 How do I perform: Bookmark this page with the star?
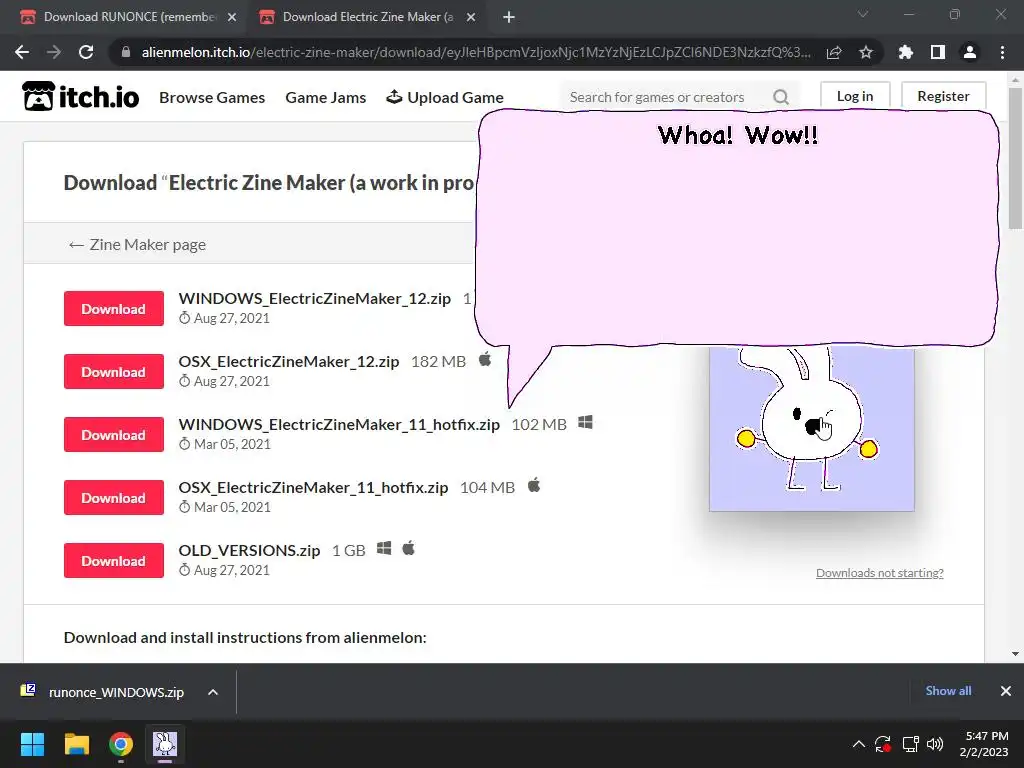point(866,52)
